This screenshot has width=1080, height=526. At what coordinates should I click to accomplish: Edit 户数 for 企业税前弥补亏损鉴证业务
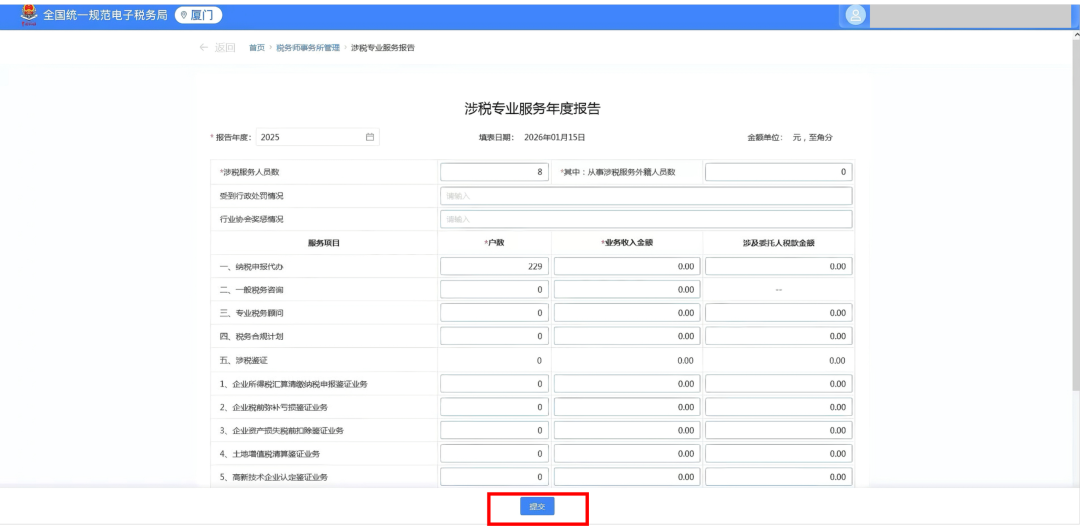[495, 407]
